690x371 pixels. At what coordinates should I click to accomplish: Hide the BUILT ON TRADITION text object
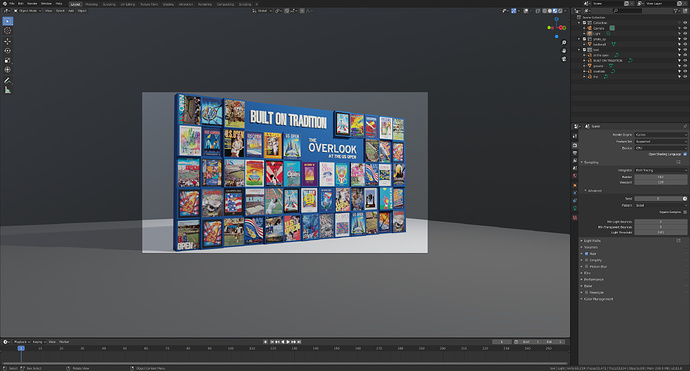click(x=685, y=60)
